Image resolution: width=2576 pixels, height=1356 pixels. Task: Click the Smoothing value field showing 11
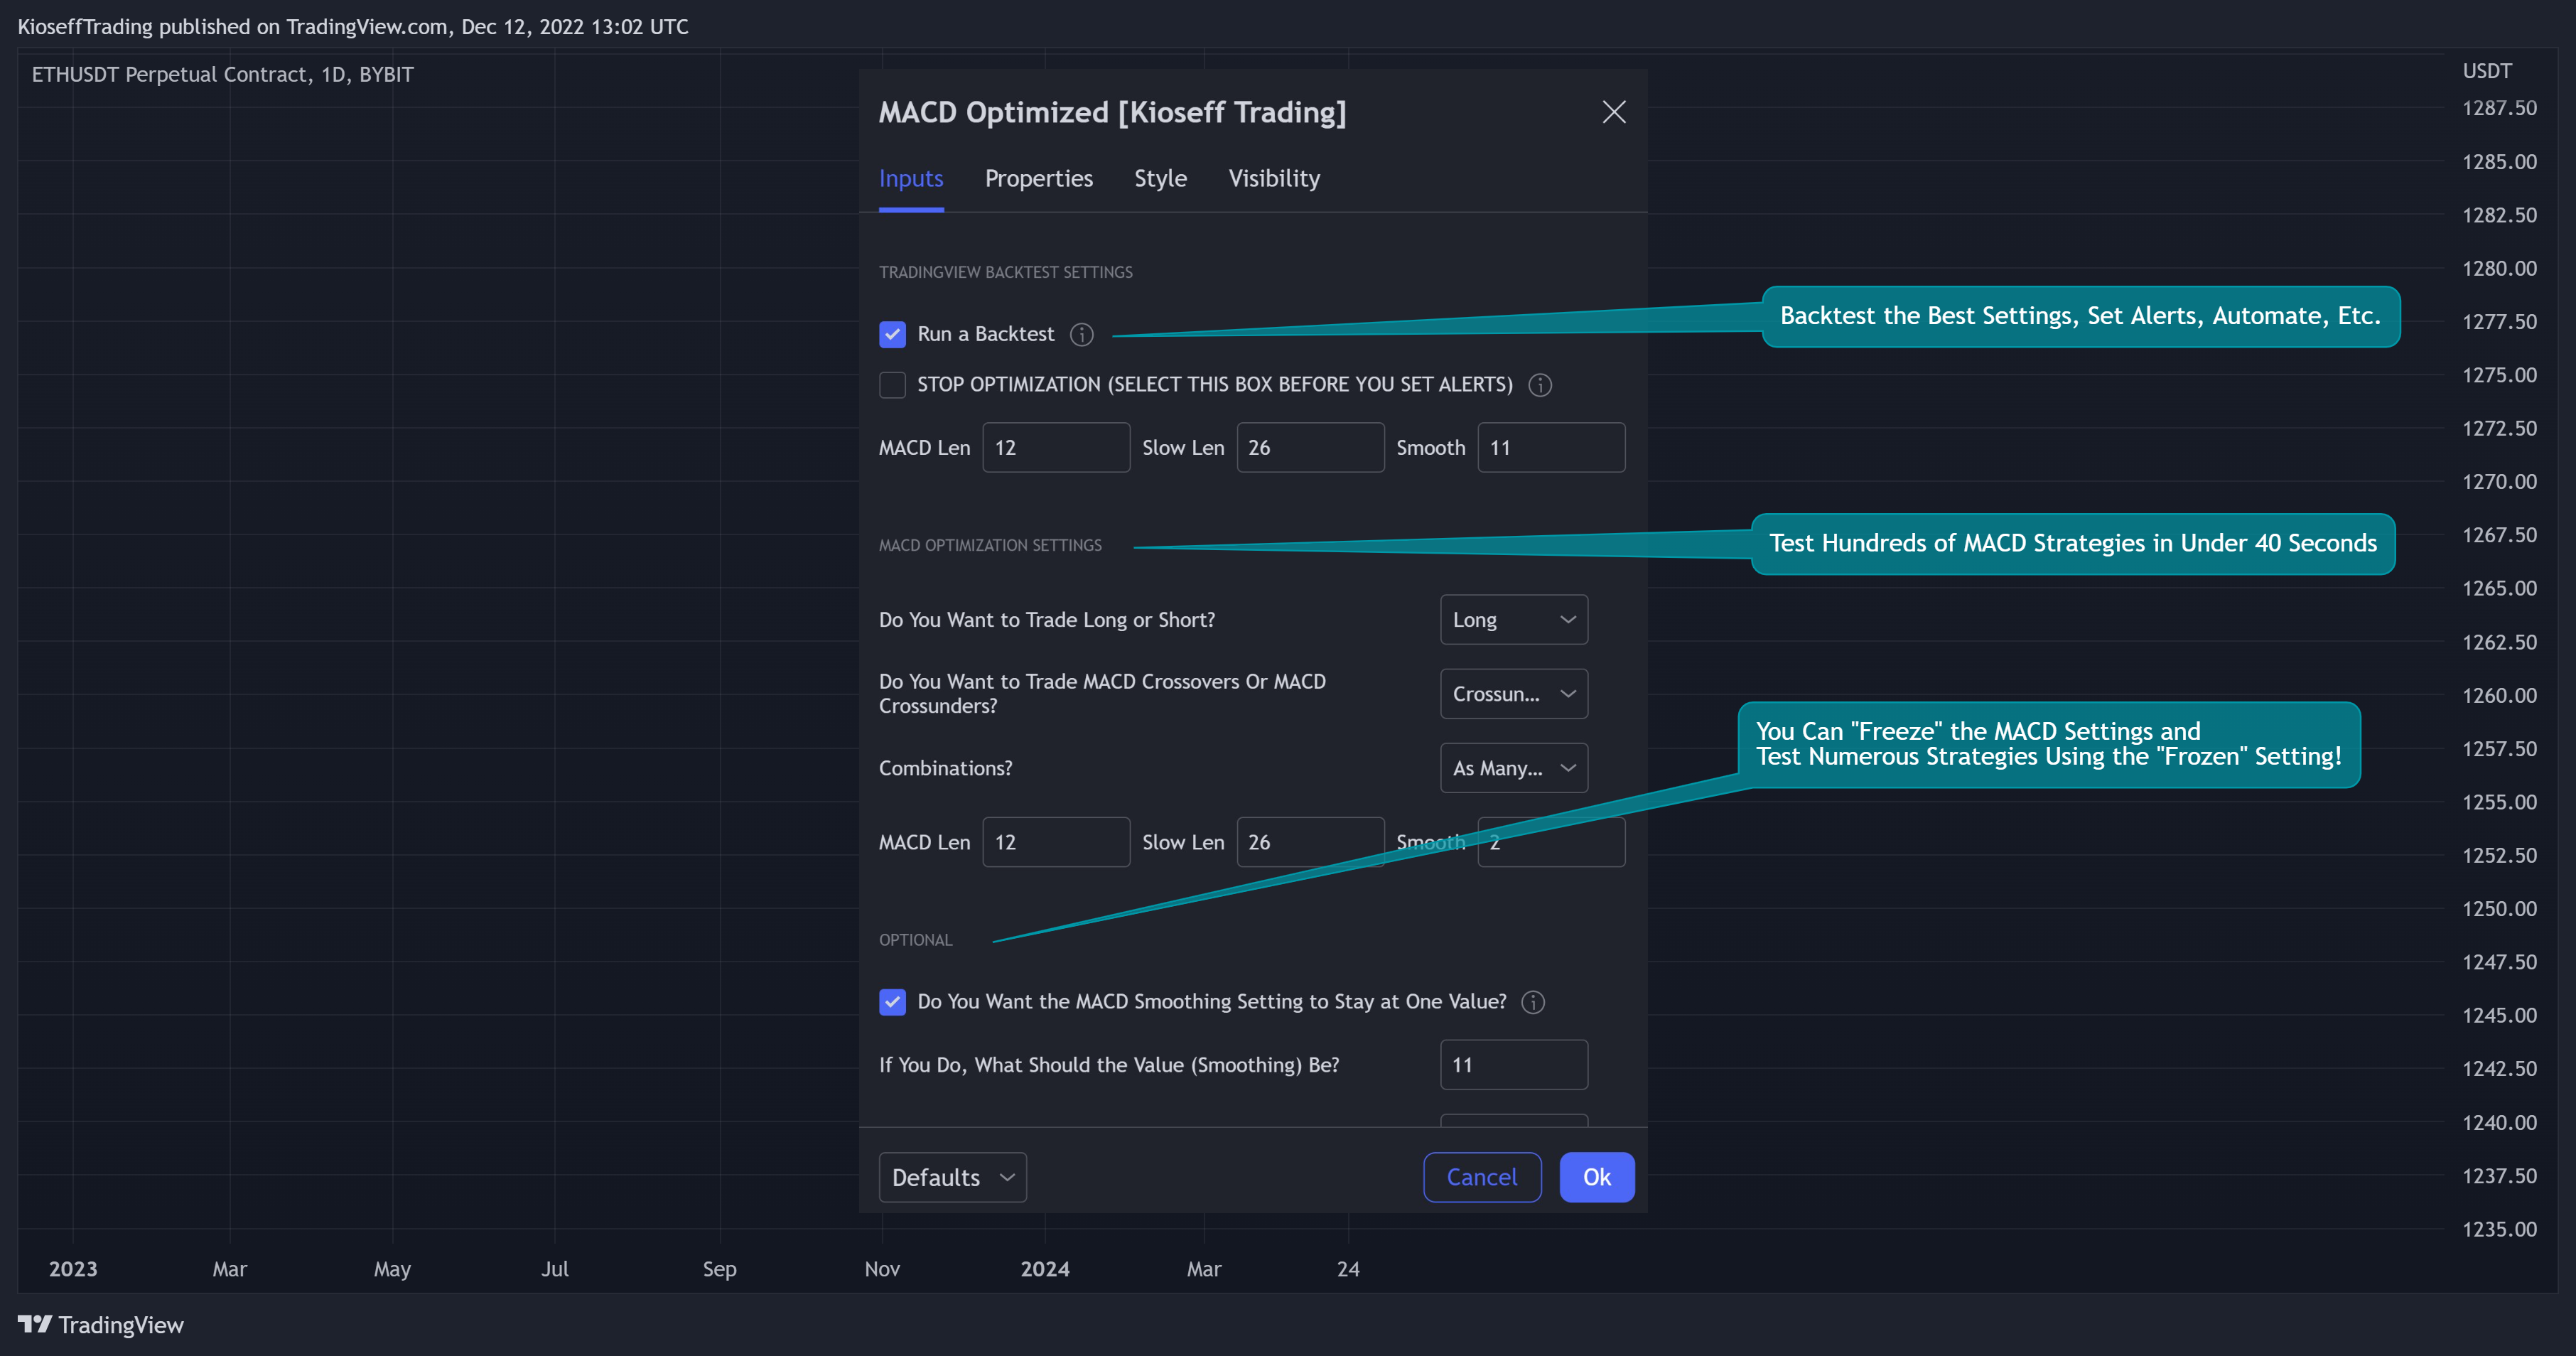coord(1513,1065)
